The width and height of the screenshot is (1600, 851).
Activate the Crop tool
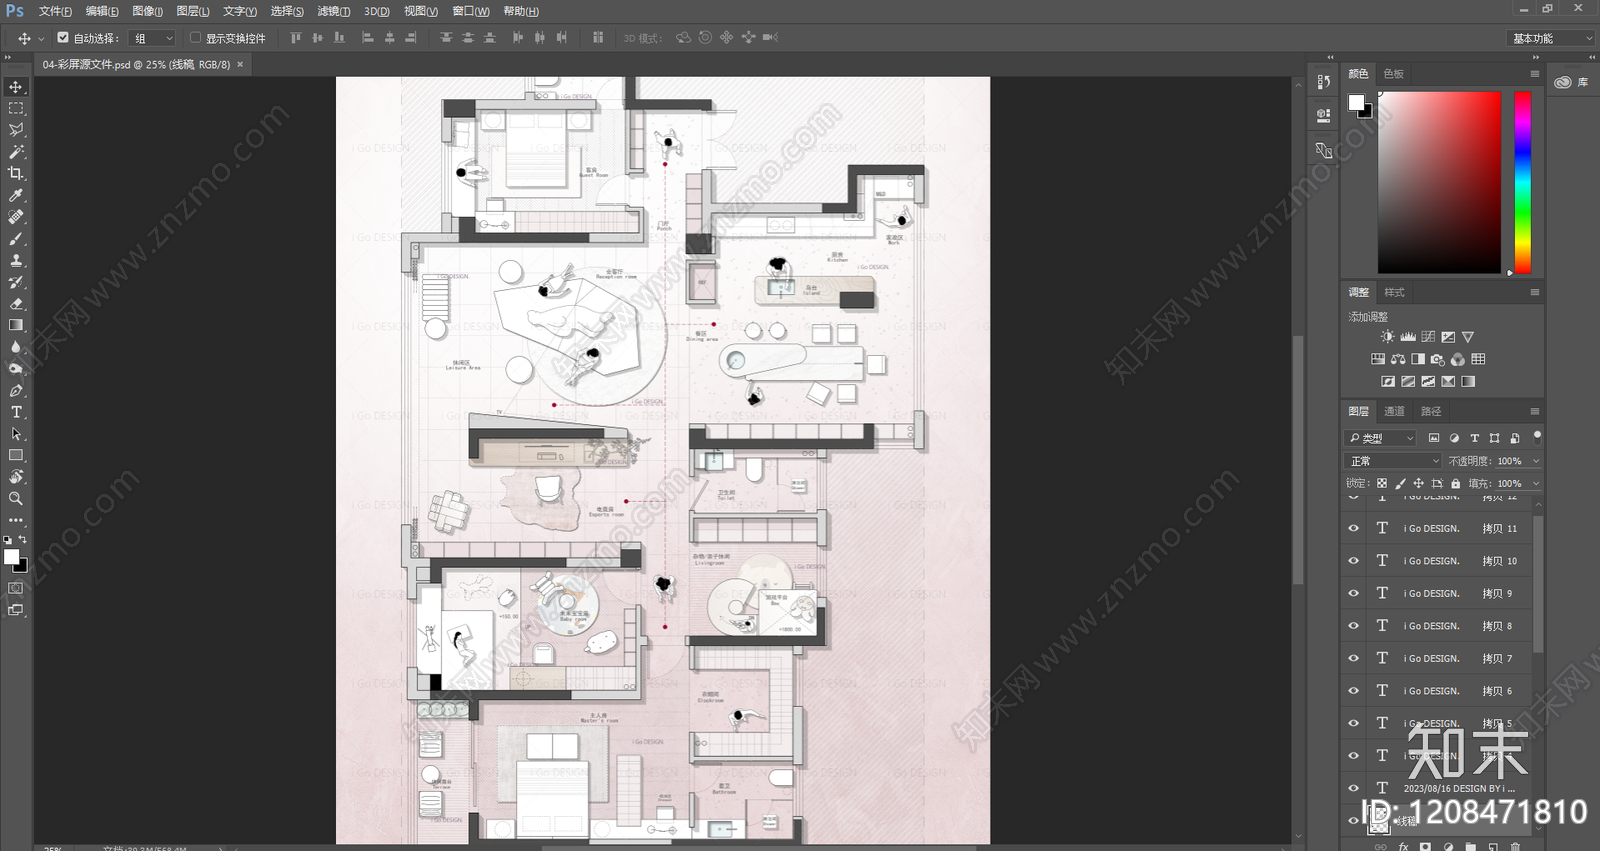tap(16, 173)
